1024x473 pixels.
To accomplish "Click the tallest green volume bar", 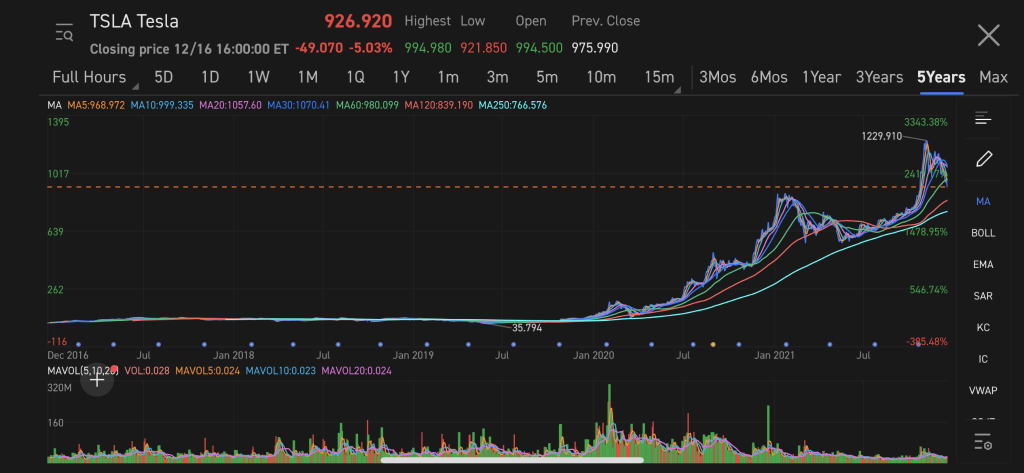I will click(609, 423).
